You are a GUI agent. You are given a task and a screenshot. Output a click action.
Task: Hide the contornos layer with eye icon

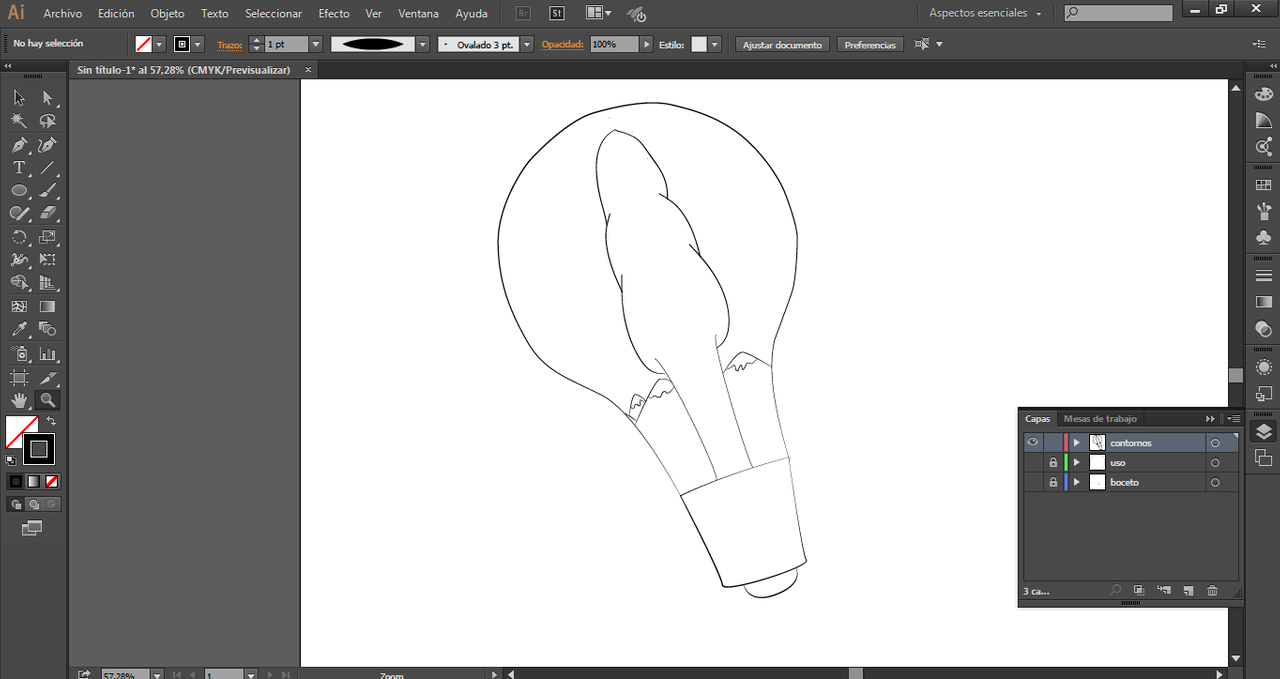tap(1033, 442)
